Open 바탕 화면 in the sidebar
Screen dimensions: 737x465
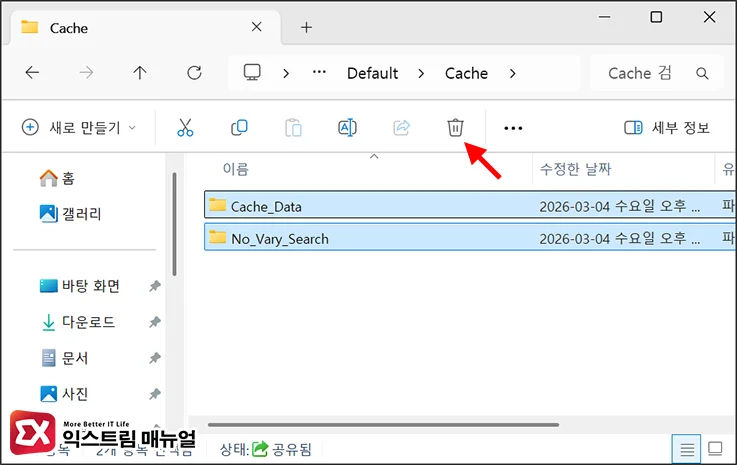click(79, 286)
